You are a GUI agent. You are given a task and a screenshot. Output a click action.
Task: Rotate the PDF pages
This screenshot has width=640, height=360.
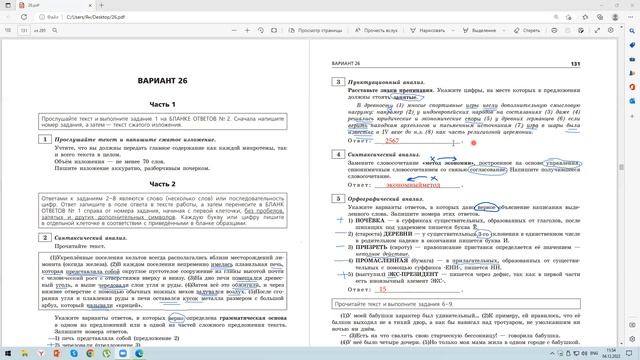[260, 30]
